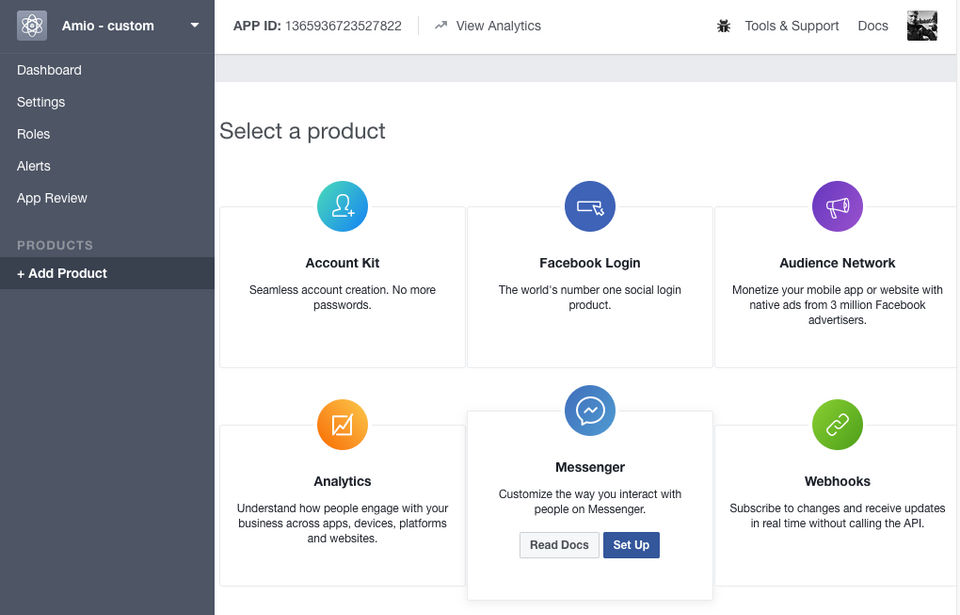Go to Settings in the sidebar
960x615 pixels.
41,102
